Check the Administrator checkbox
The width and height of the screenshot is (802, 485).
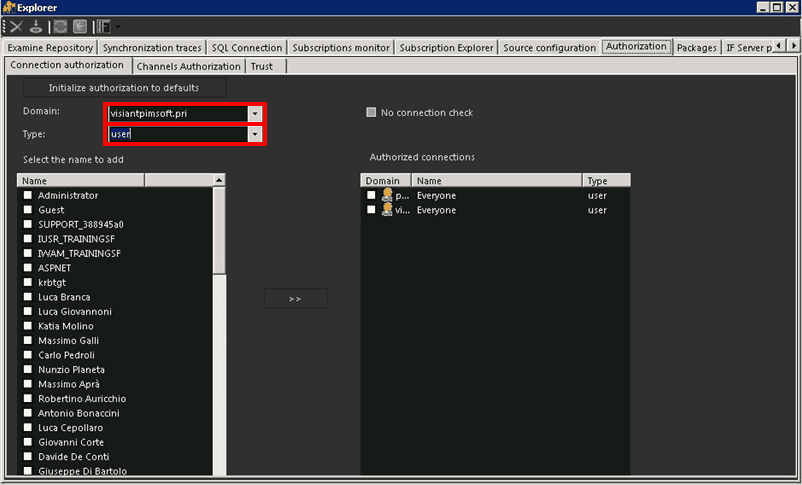coord(28,195)
